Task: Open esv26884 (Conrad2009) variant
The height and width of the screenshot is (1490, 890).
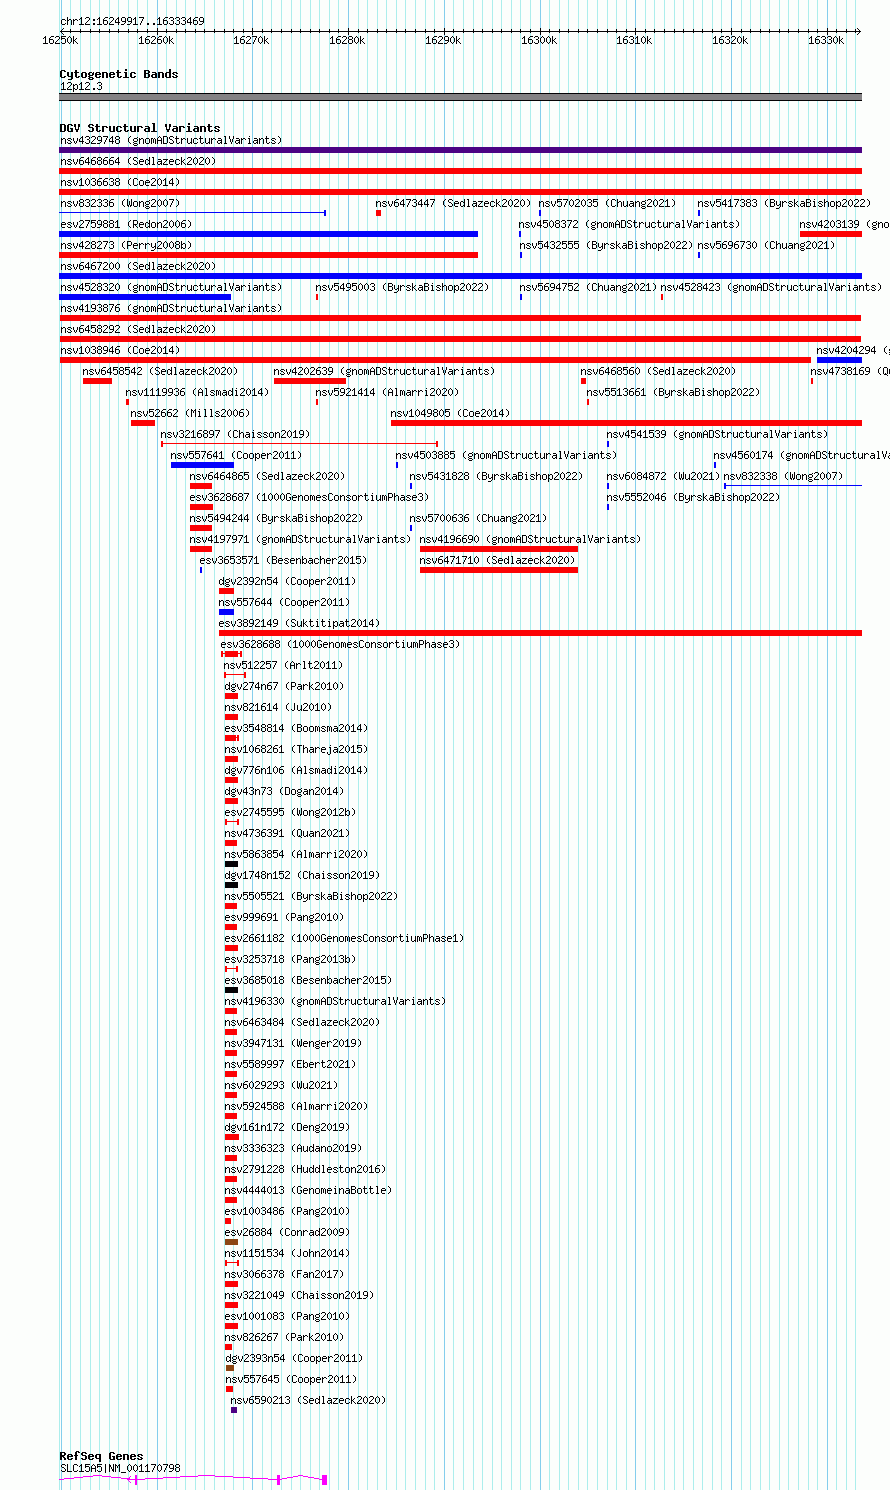Action: [287, 1232]
